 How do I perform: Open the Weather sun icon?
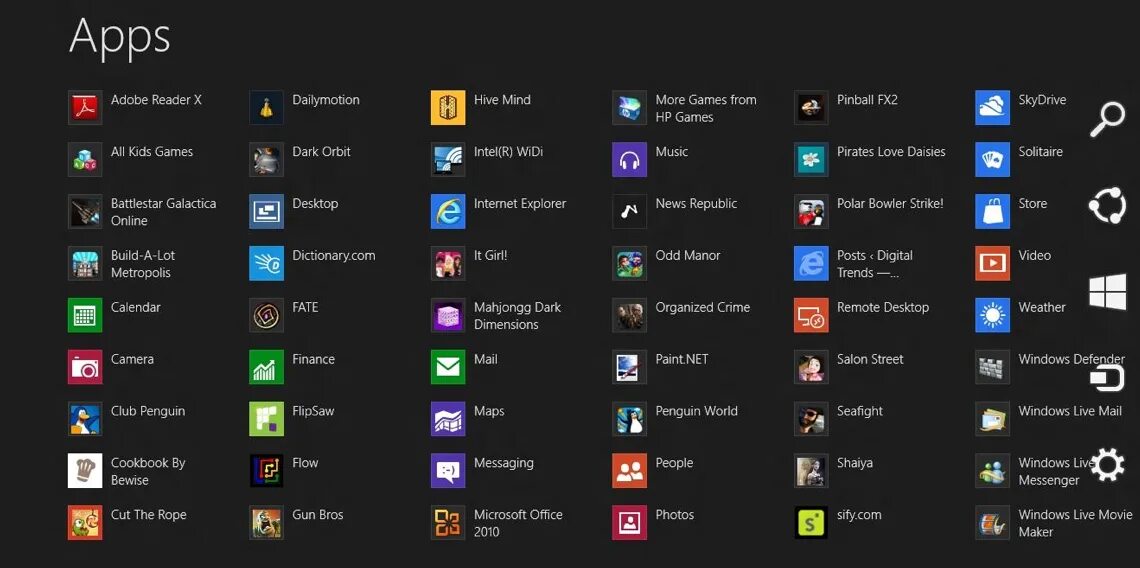click(x=992, y=315)
